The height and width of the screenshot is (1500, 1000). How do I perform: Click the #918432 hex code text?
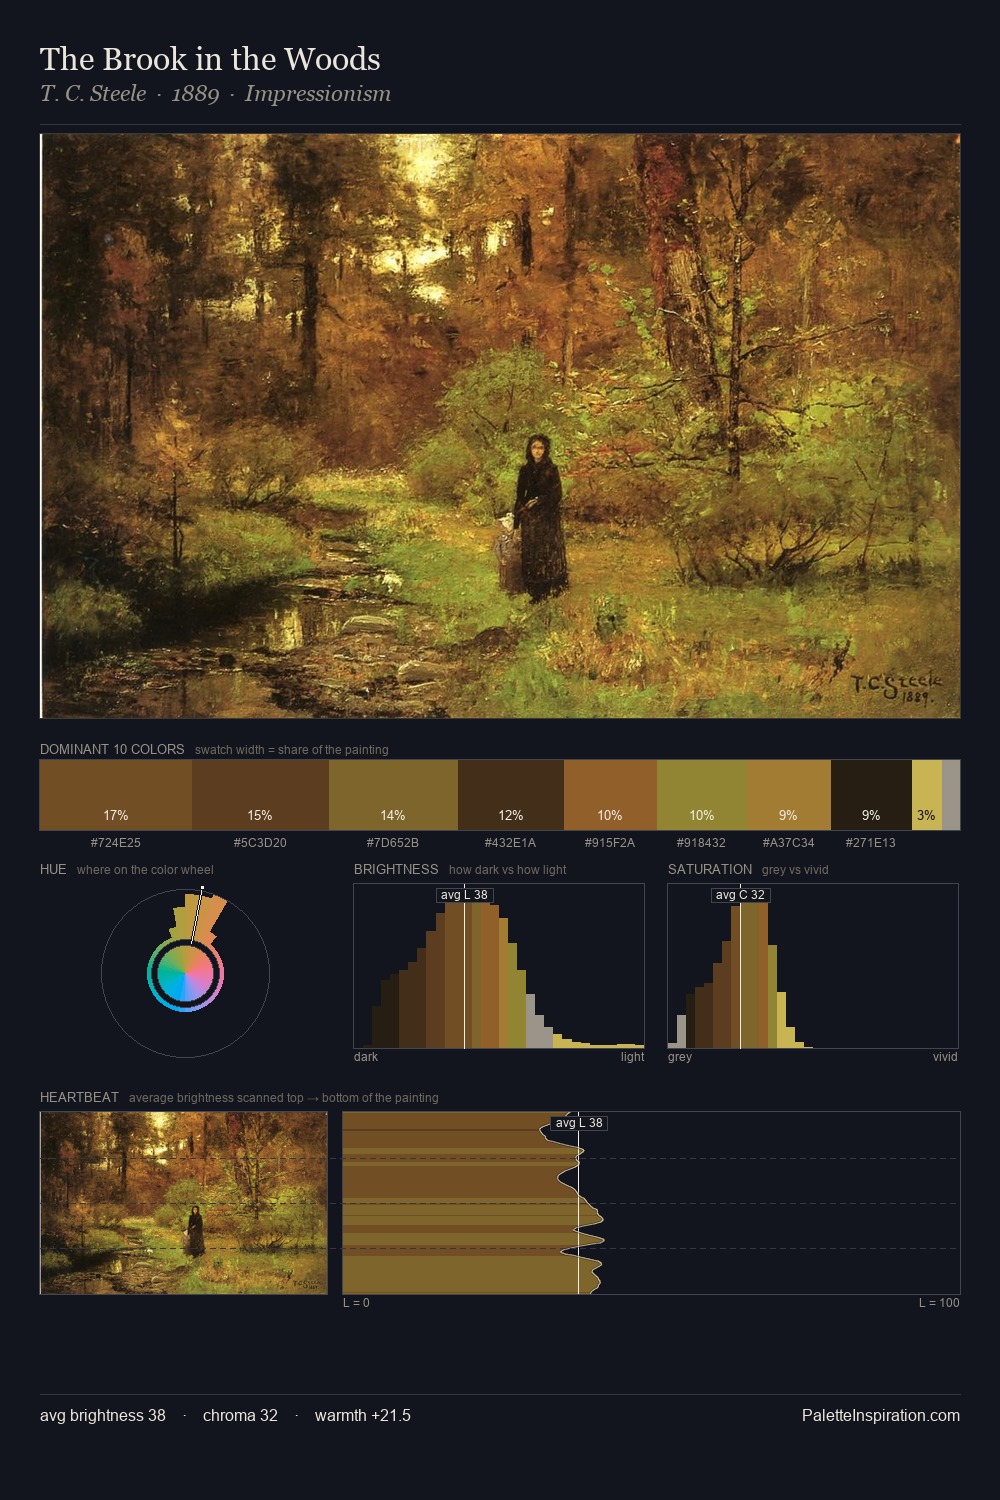coord(701,843)
